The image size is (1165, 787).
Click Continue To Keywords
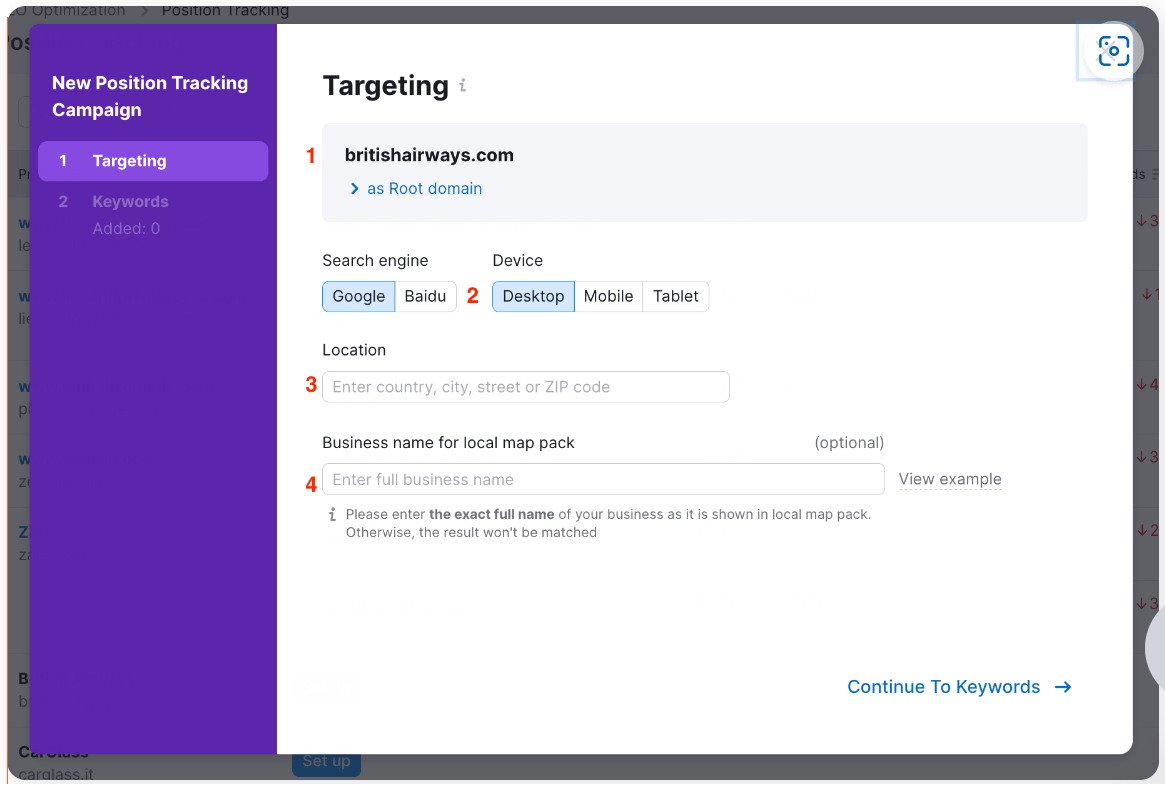[x=941, y=687]
